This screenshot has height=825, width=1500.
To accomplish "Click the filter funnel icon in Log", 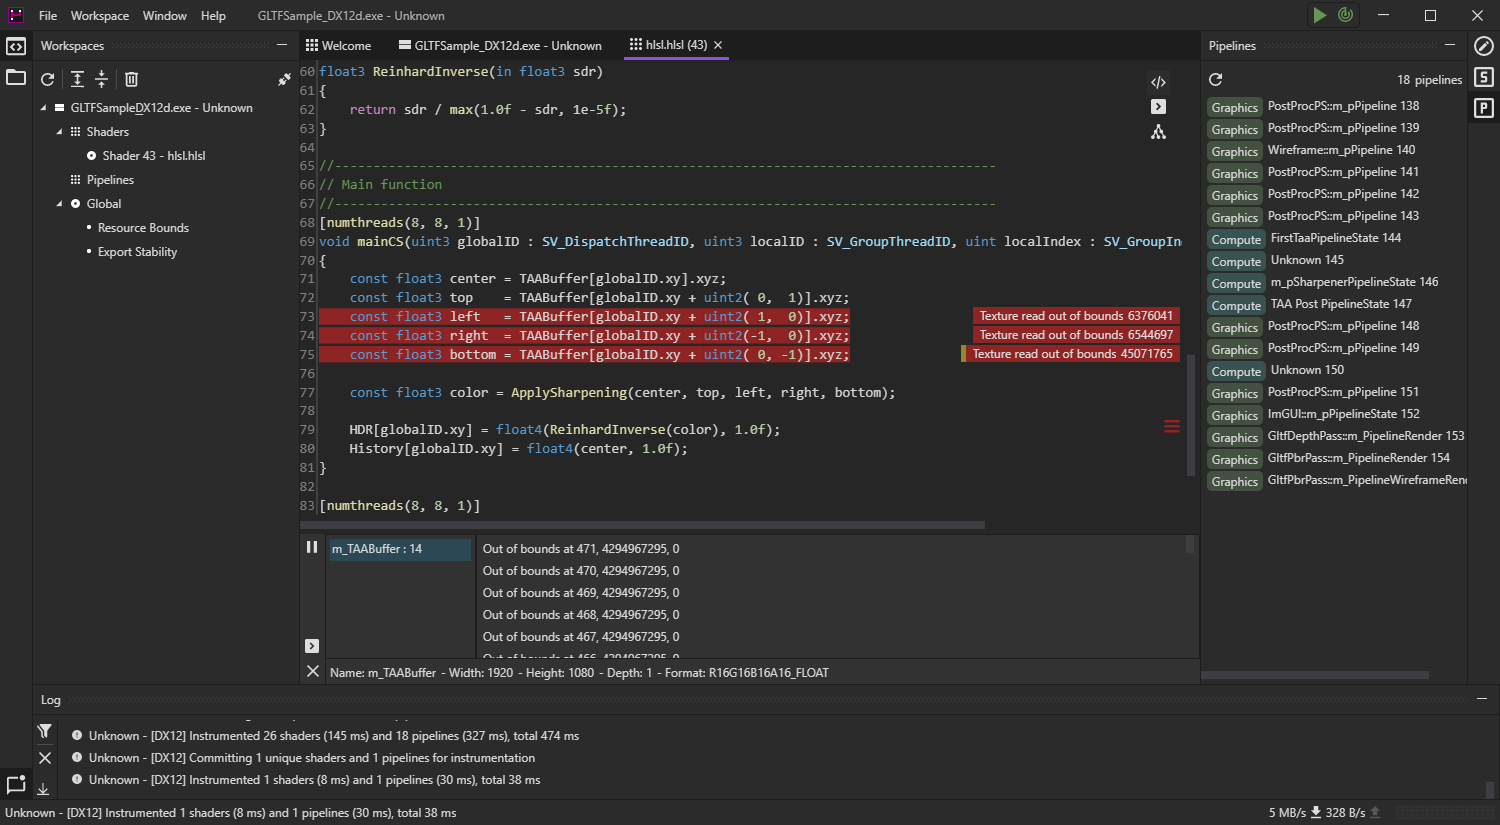I will tap(45, 731).
